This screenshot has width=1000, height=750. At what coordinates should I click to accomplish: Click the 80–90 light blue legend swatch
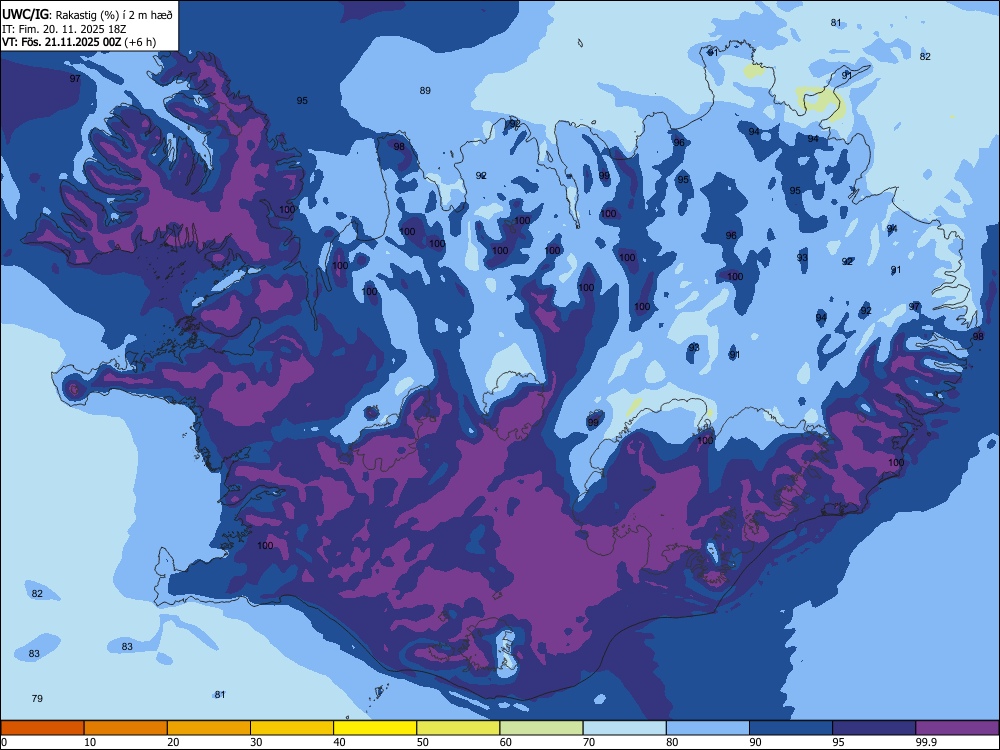coord(708,728)
